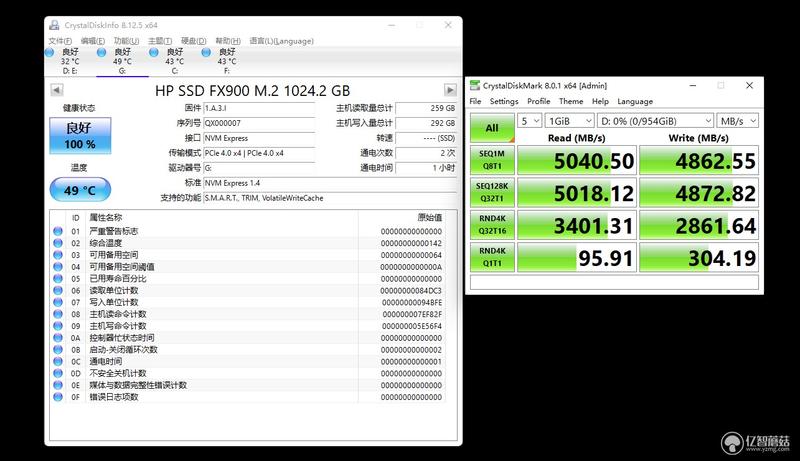This screenshot has width=800, height=461.
Task: Open Language menu in CrystalDiskMark
Action: [x=635, y=101]
